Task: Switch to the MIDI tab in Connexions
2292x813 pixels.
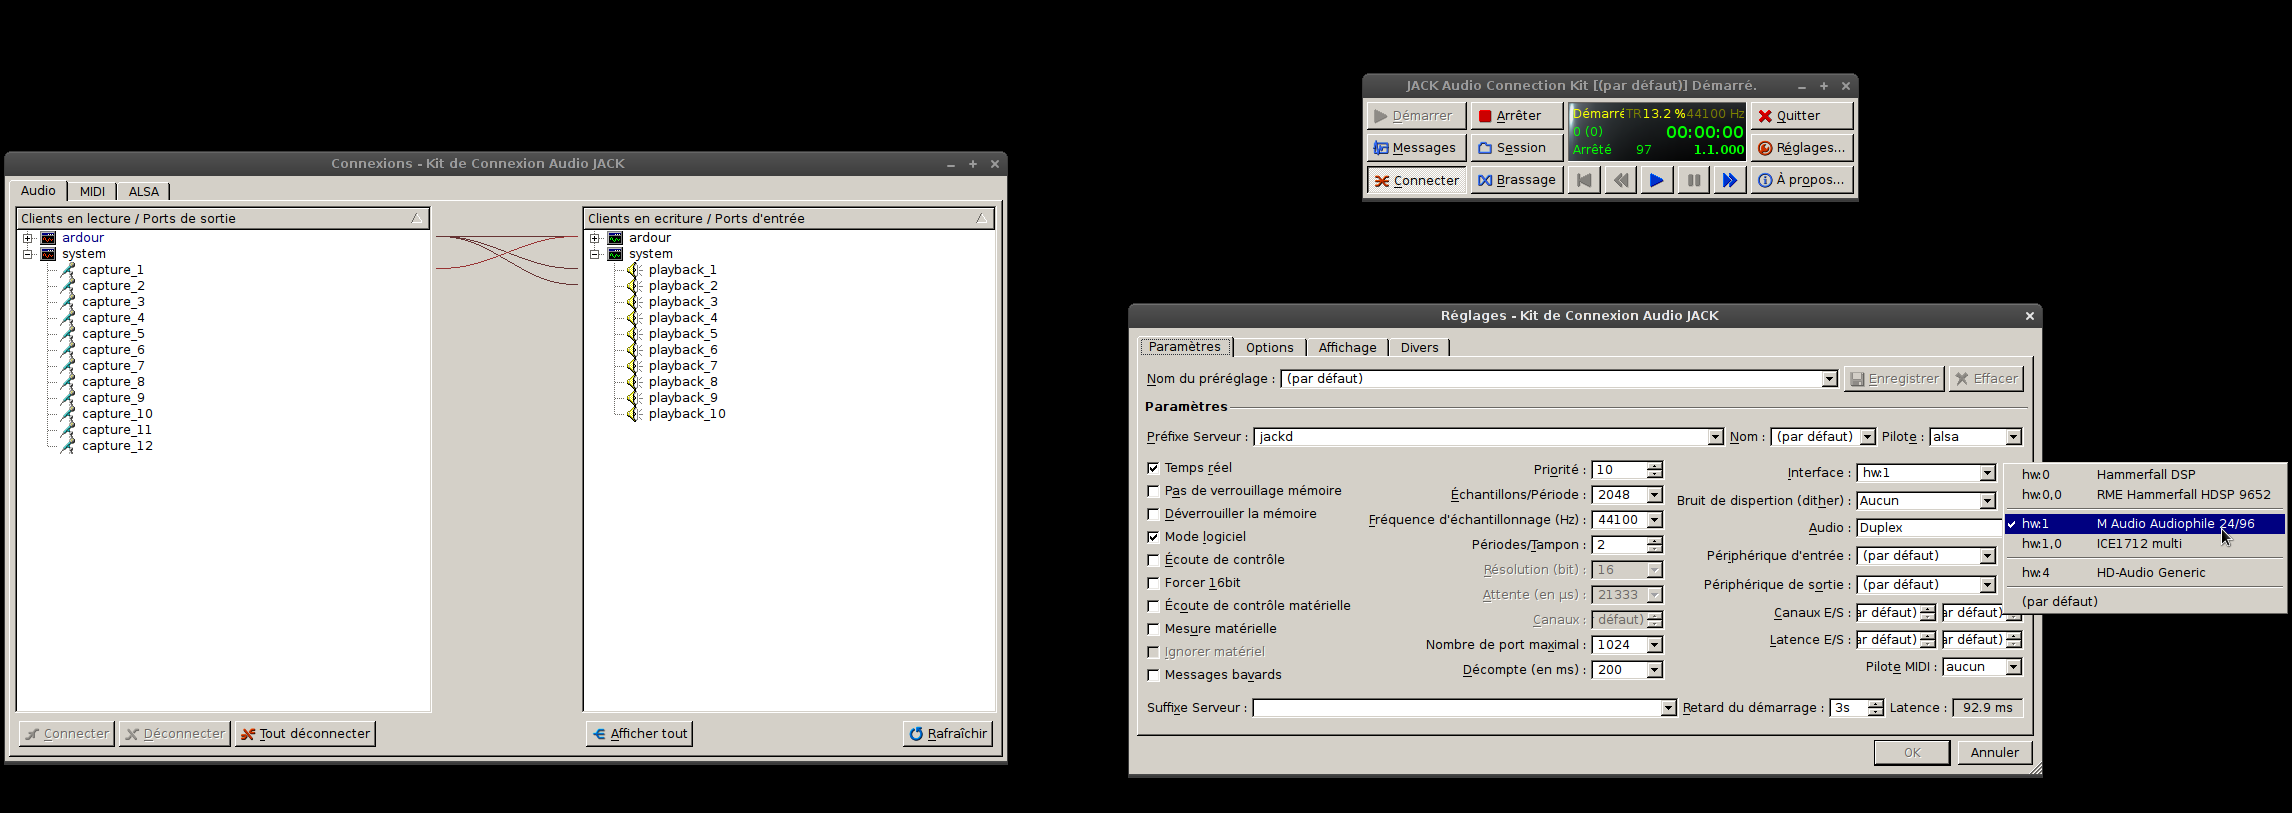Action: coord(92,191)
